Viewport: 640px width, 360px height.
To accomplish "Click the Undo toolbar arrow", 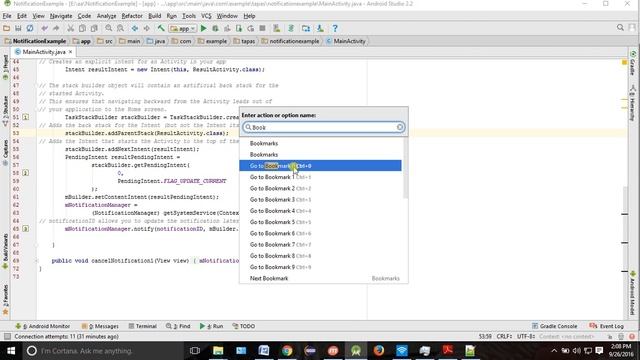I will coord(44,28).
